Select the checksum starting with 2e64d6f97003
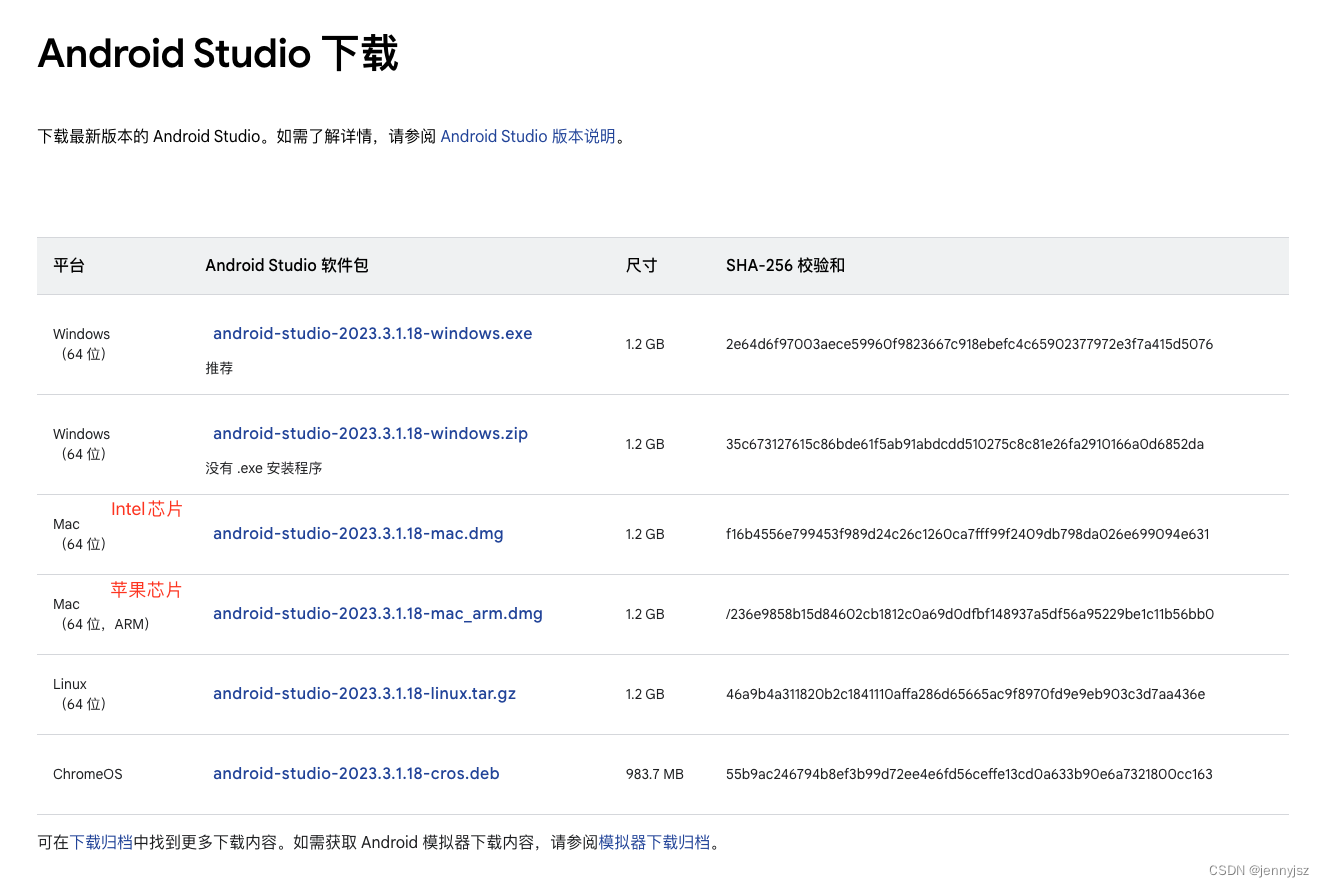 pos(969,344)
